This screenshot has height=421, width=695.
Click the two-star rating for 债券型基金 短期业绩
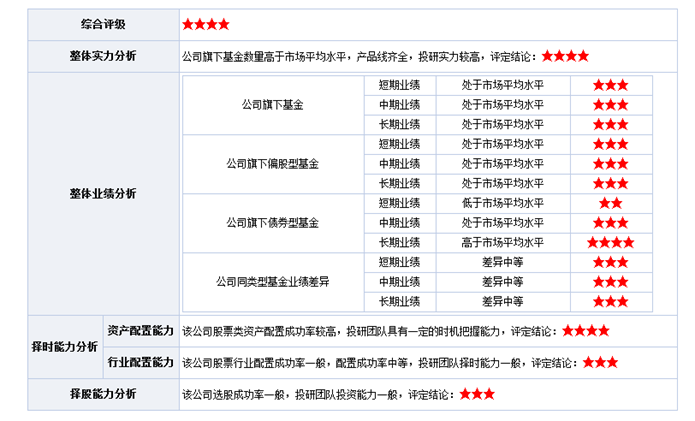[x=610, y=203]
